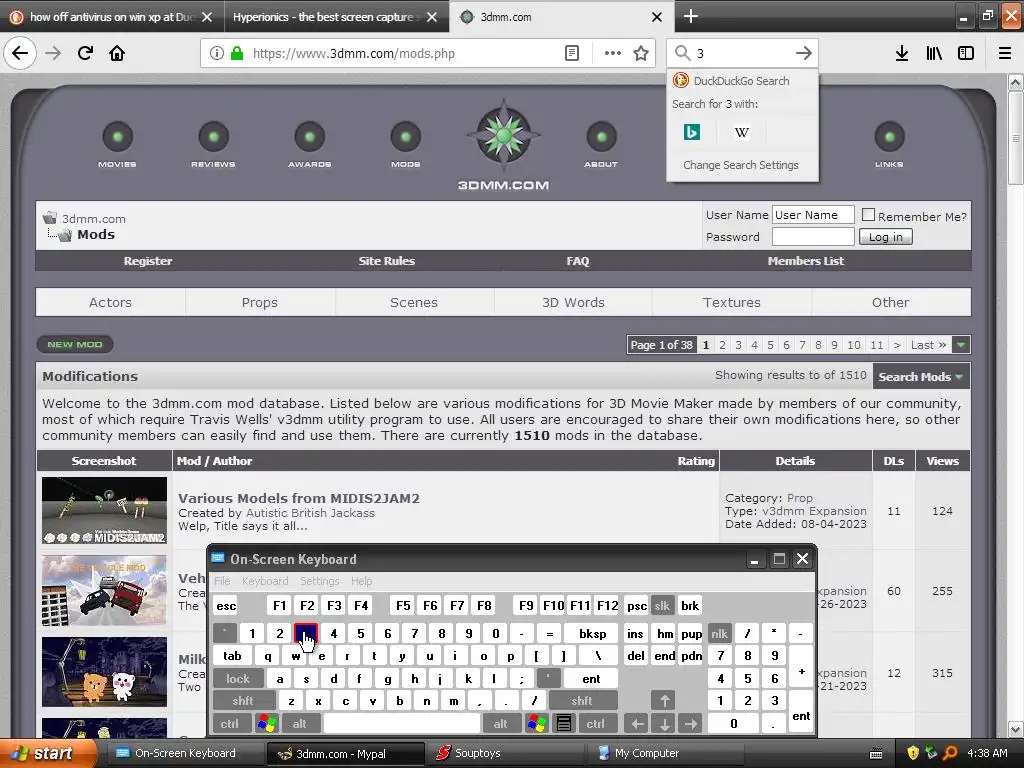Click the MIDIS2JAM2 screenshot thumbnail

coord(104,510)
